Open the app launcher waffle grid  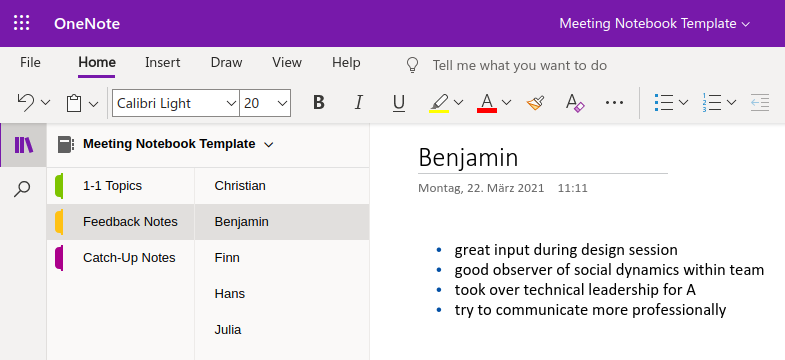click(22, 23)
